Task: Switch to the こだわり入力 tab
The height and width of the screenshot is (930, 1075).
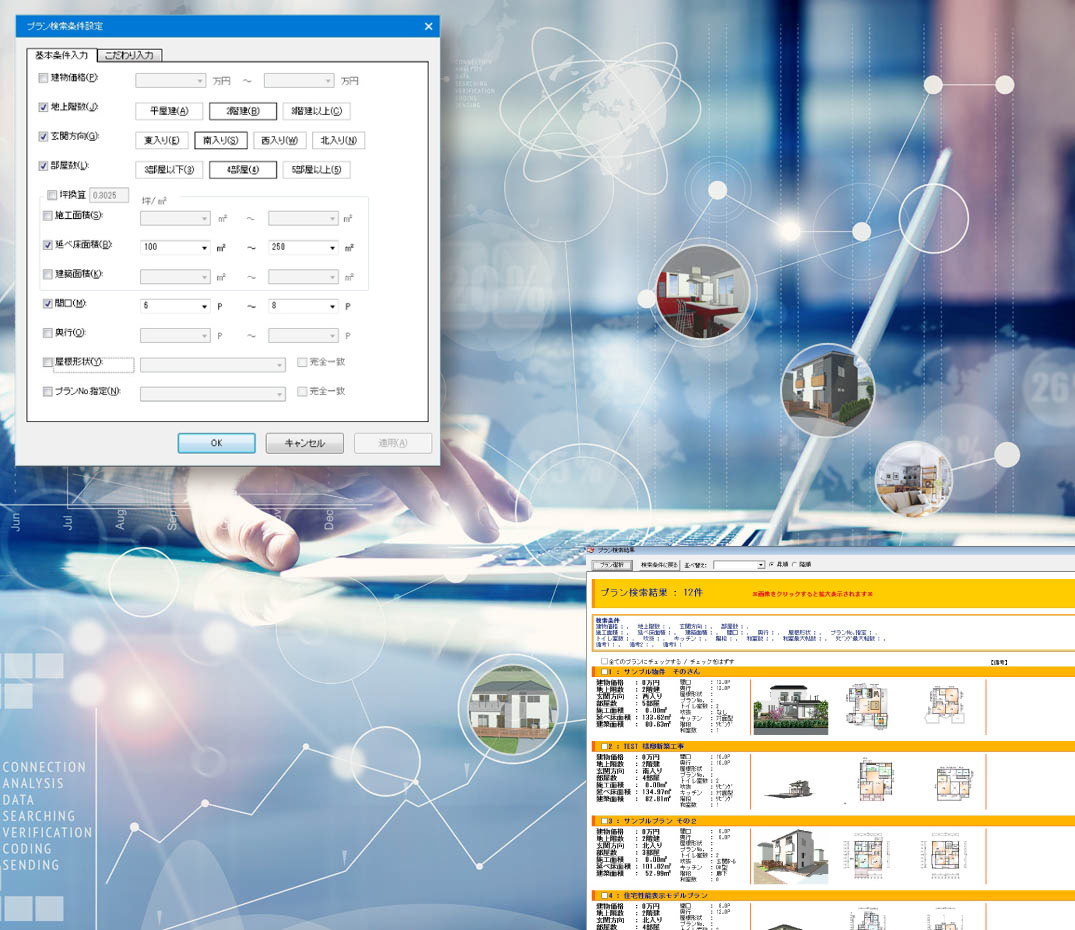Action: pos(130,55)
